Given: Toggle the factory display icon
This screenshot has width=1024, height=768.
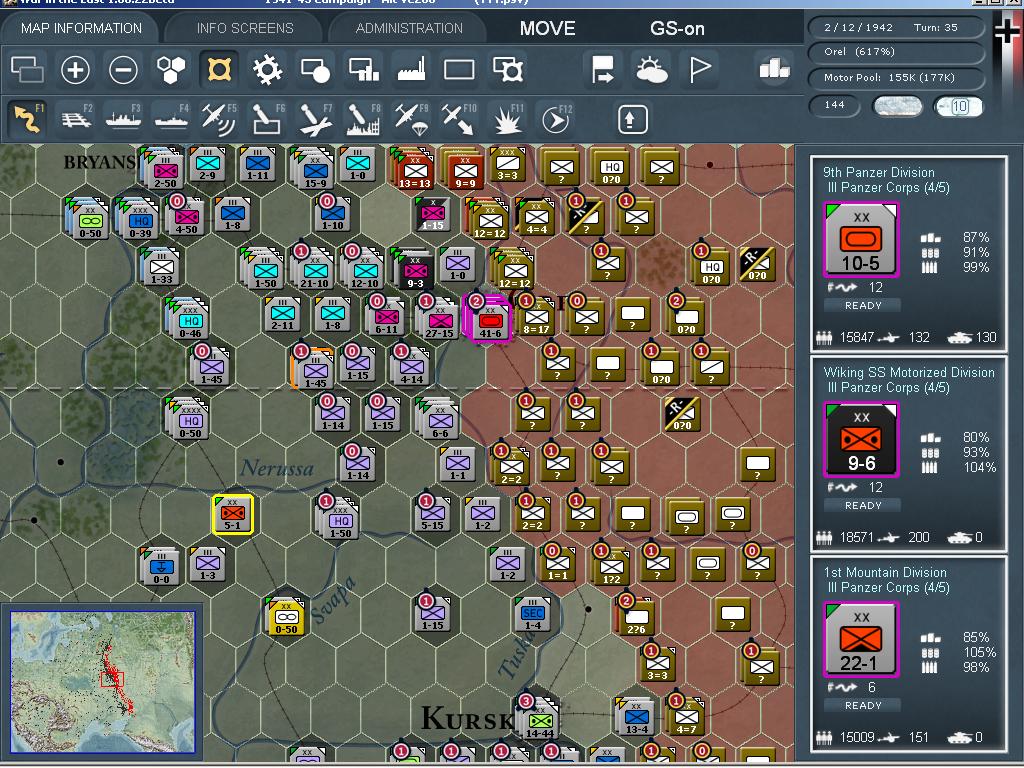Looking at the screenshot, I should point(411,69).
